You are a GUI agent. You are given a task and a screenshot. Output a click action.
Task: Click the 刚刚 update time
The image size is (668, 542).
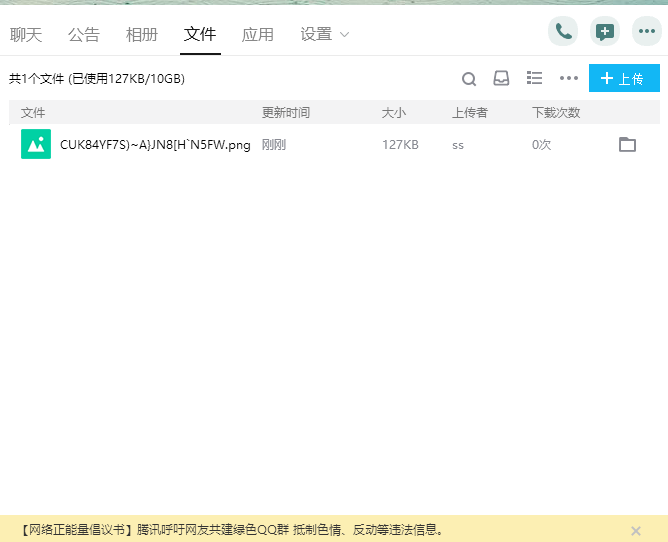(x=274, y=145)
